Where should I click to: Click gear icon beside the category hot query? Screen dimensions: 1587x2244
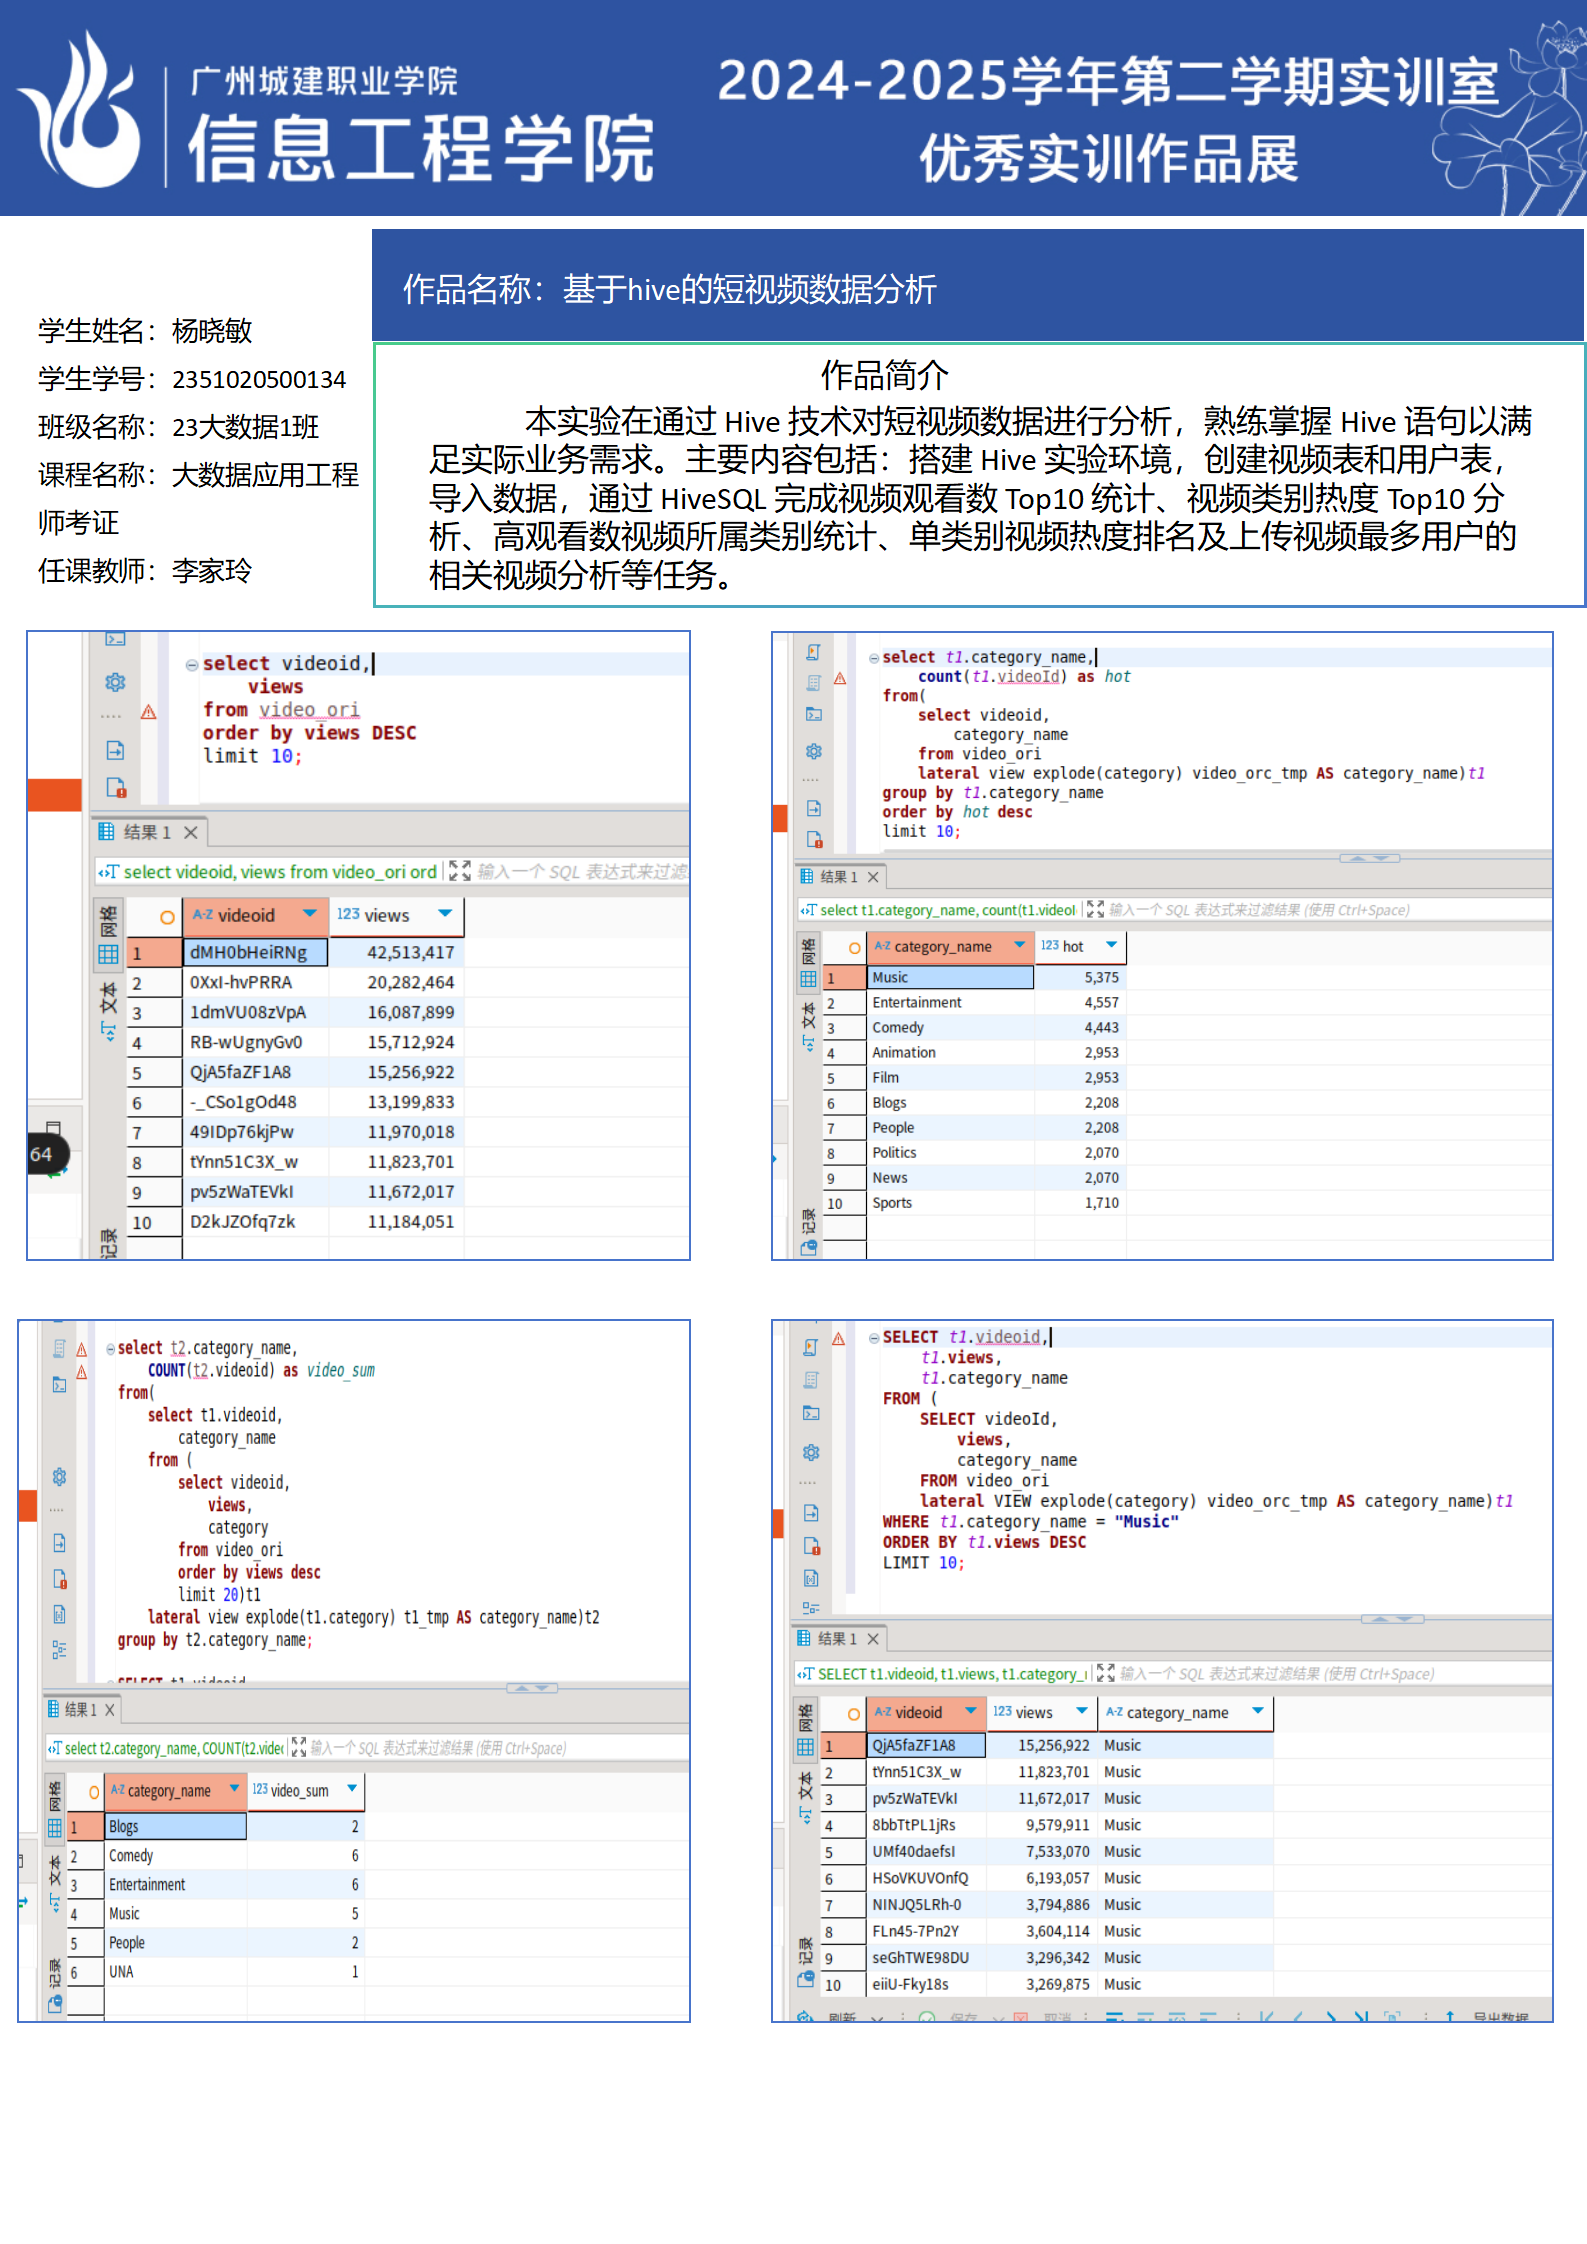click(814, 751)
